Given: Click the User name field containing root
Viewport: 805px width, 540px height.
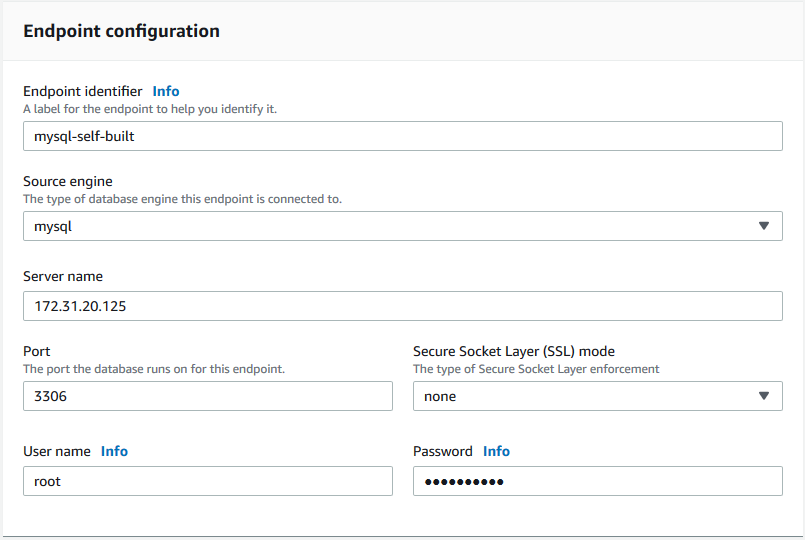Looking at the screenshot, I should pyautogui.click(x=207, y=481).
